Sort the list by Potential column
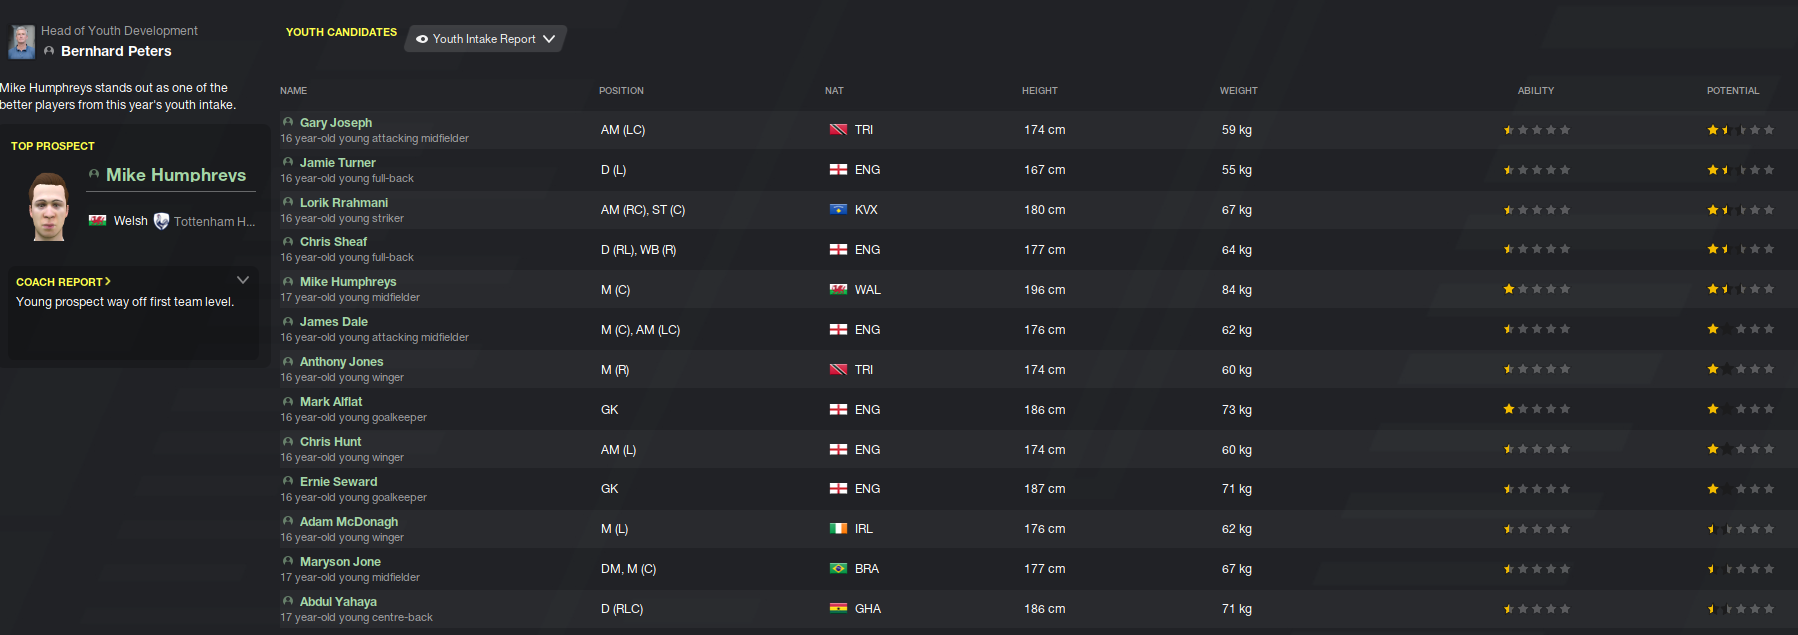The image size is (1798, 635). pos(1732,91)
